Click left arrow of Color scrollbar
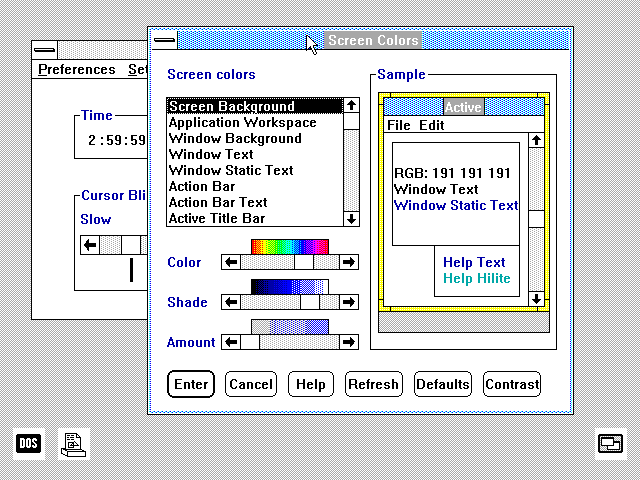Screen dimensions: 640x480 click(231, 262)
